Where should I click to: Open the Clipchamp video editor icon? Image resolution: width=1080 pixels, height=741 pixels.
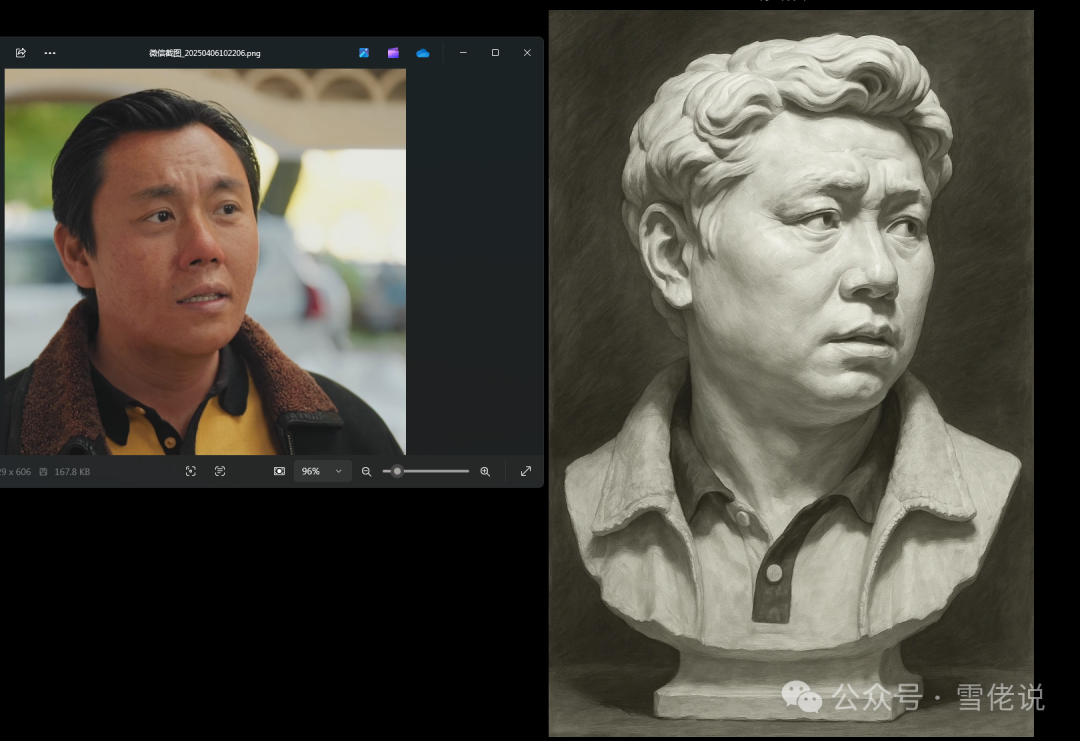pyautogui.click(x=393, y=53)
